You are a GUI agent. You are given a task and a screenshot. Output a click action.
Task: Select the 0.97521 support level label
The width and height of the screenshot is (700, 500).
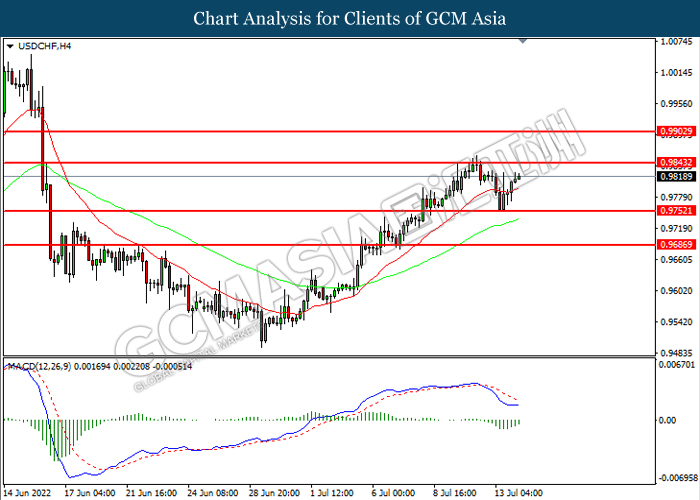[x=676, y=211]
